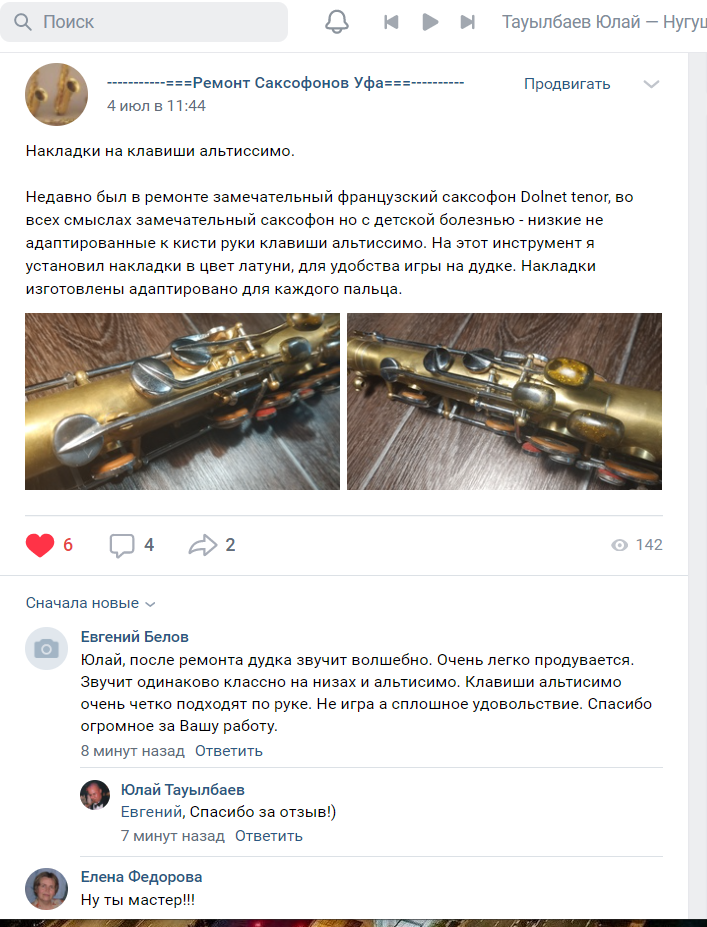Expand post options chevron next to Продвигать
The width and height of the screenshot is (707, 927).
click(651, 84)
